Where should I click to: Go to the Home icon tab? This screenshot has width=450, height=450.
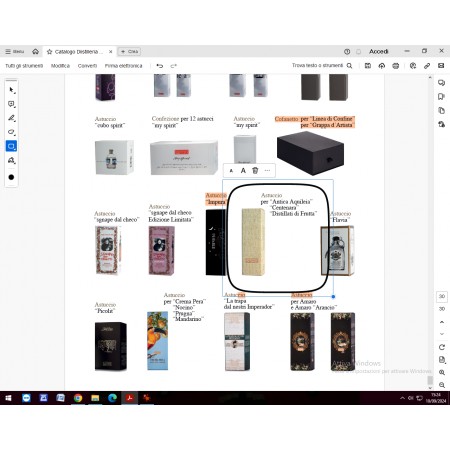35,51
